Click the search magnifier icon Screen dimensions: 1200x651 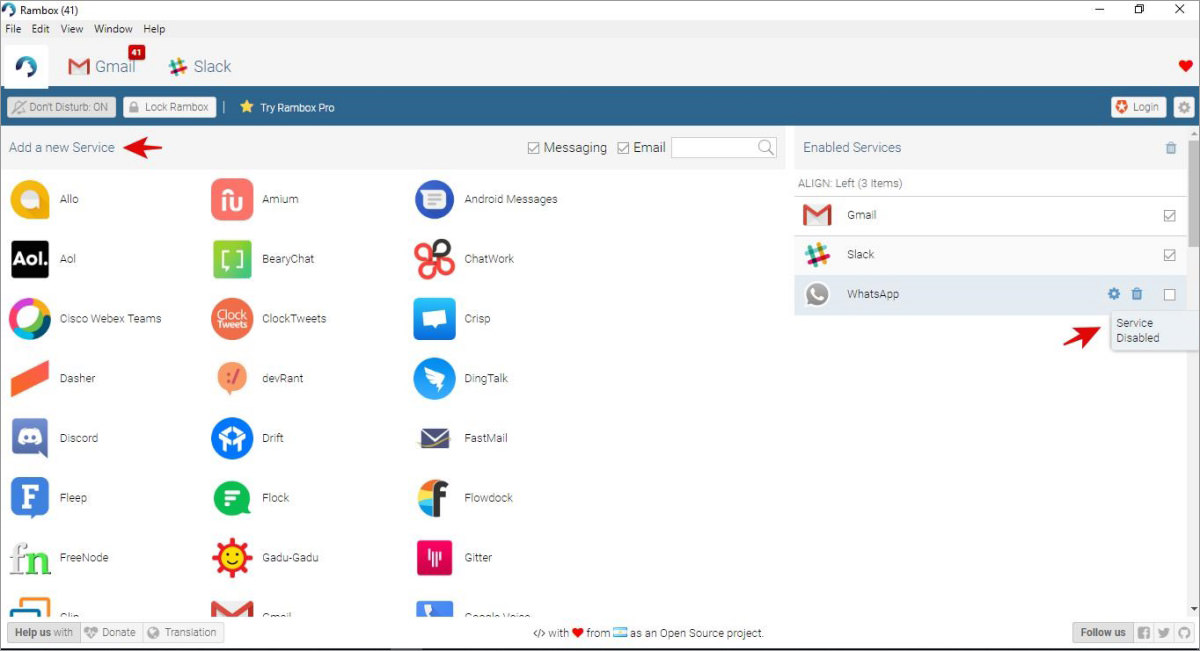point(766,148)
